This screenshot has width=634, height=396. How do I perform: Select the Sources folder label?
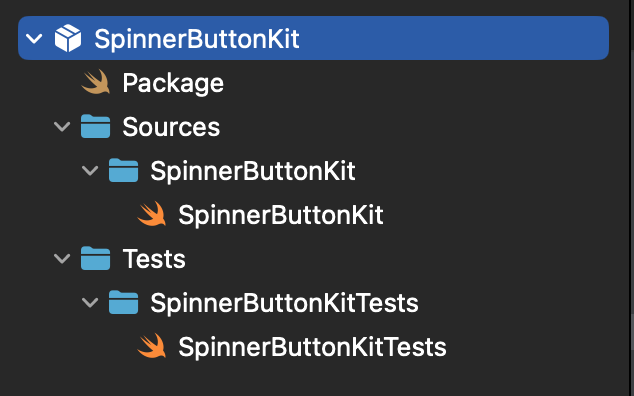(171, 127)
